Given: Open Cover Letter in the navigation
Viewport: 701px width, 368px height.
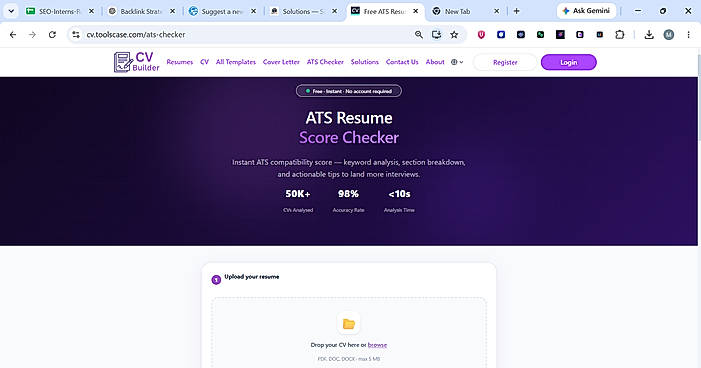Looking at the screenshot, I should 281,62.
